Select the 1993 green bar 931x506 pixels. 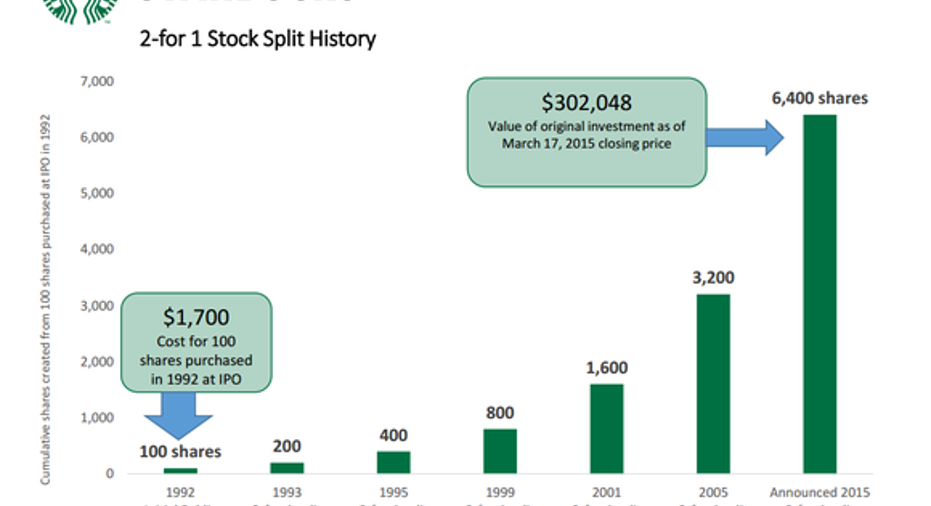point(287,468)
